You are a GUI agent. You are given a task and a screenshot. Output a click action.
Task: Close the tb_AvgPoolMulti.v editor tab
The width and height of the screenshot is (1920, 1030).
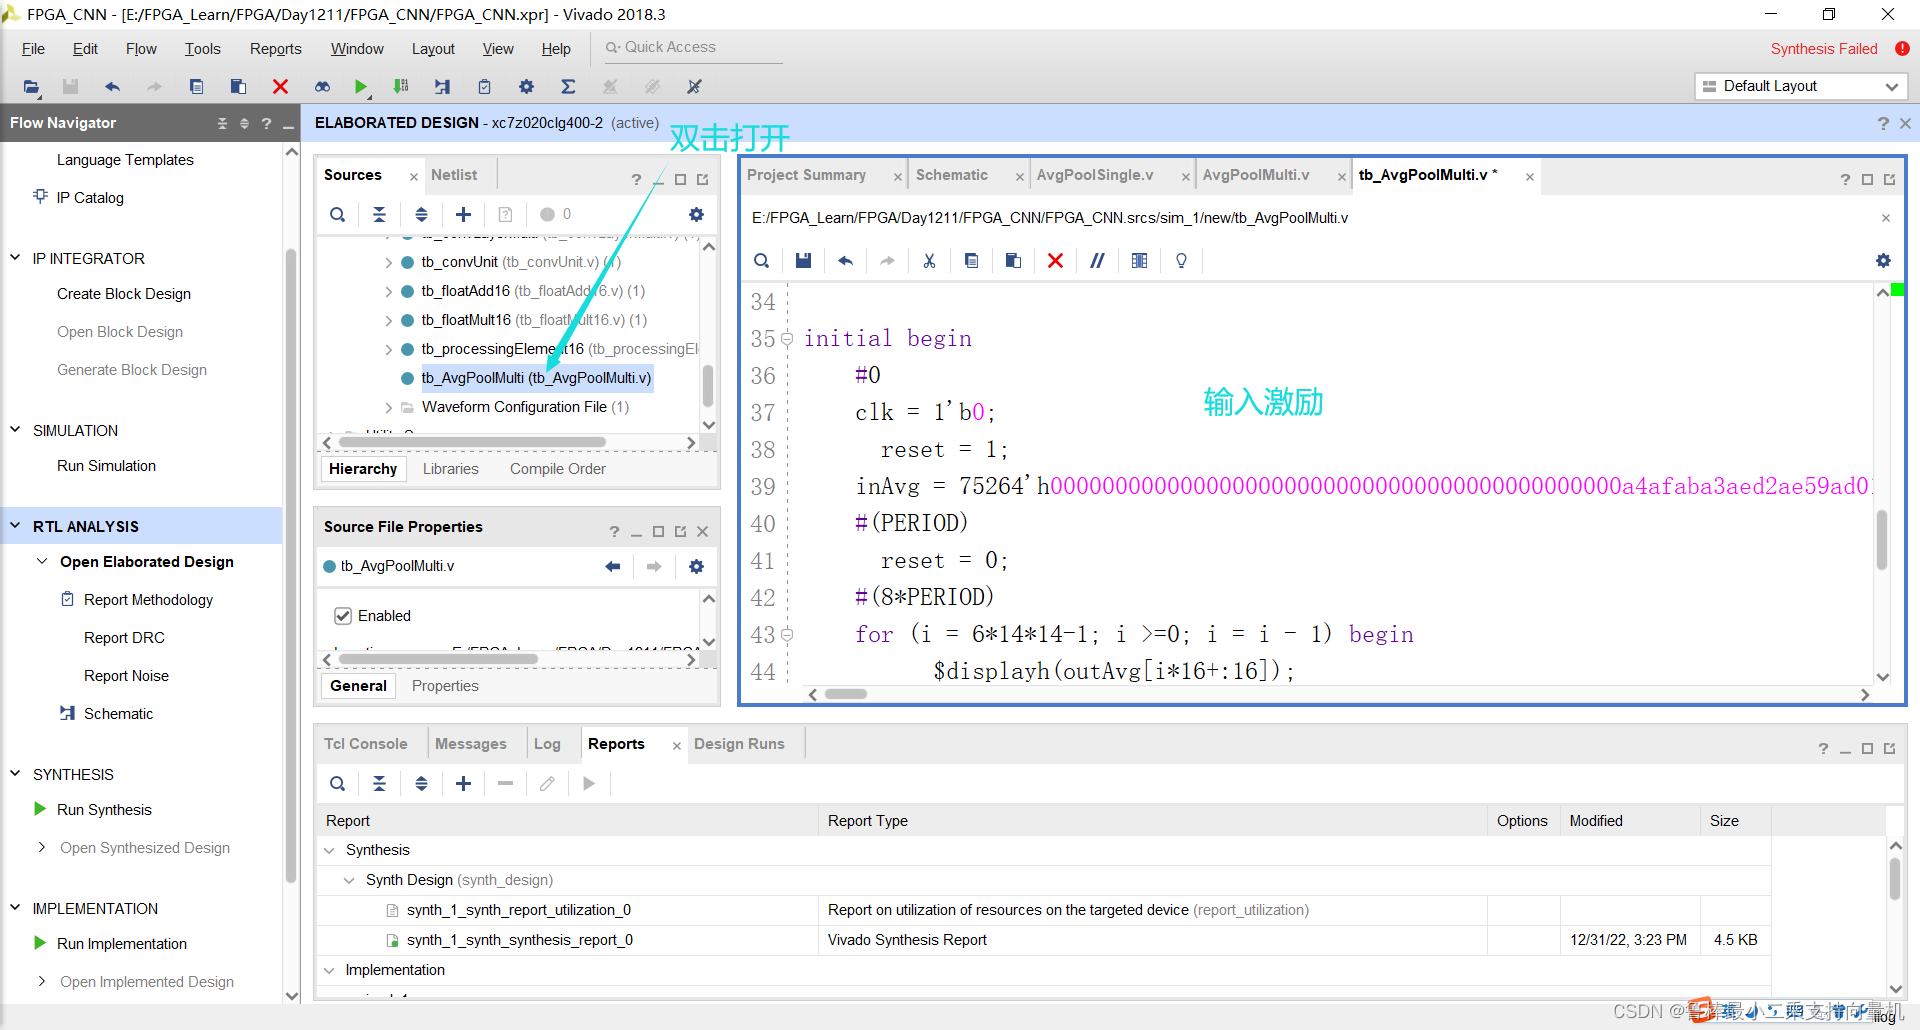point(1529,177)
